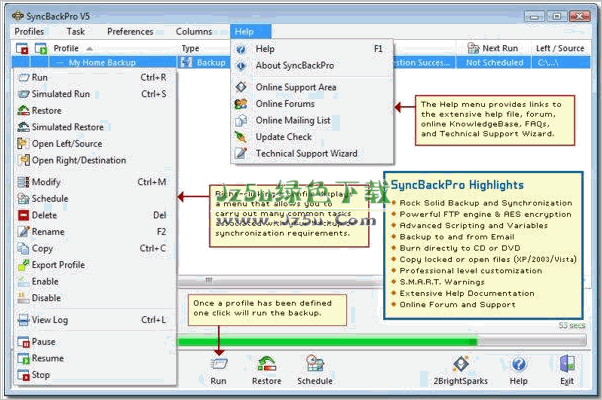Open the Profiles menu

point(29,31)
